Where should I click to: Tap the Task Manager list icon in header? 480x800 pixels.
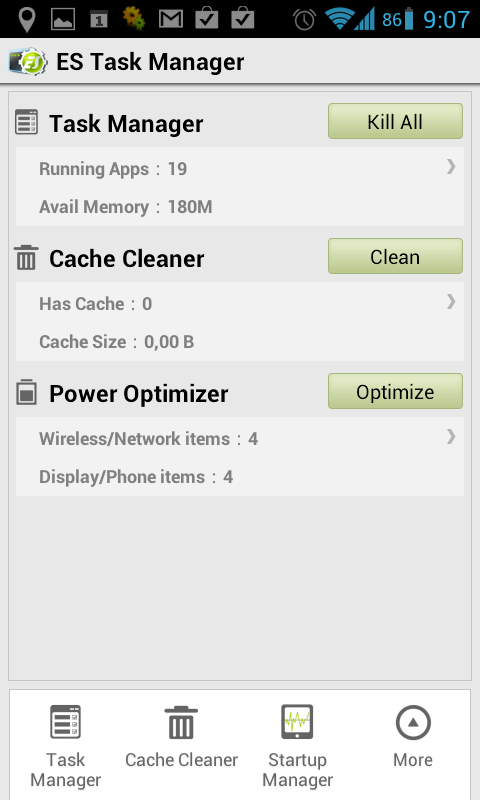click(26, 122)
